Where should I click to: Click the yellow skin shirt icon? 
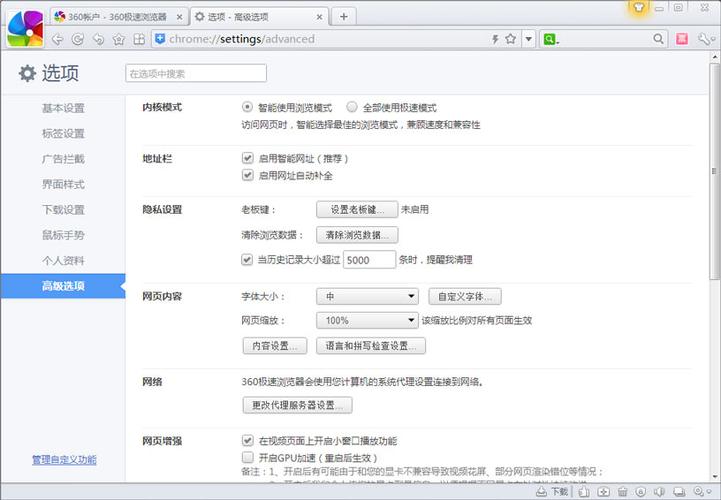(x=638, y=7)
